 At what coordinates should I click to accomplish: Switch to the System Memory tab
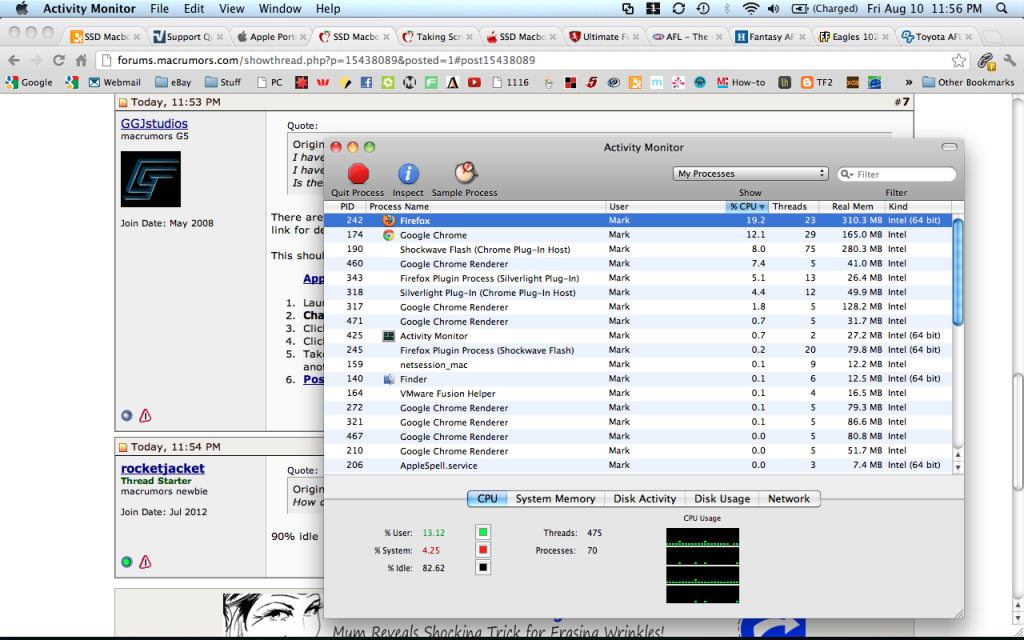coord(555,498)
